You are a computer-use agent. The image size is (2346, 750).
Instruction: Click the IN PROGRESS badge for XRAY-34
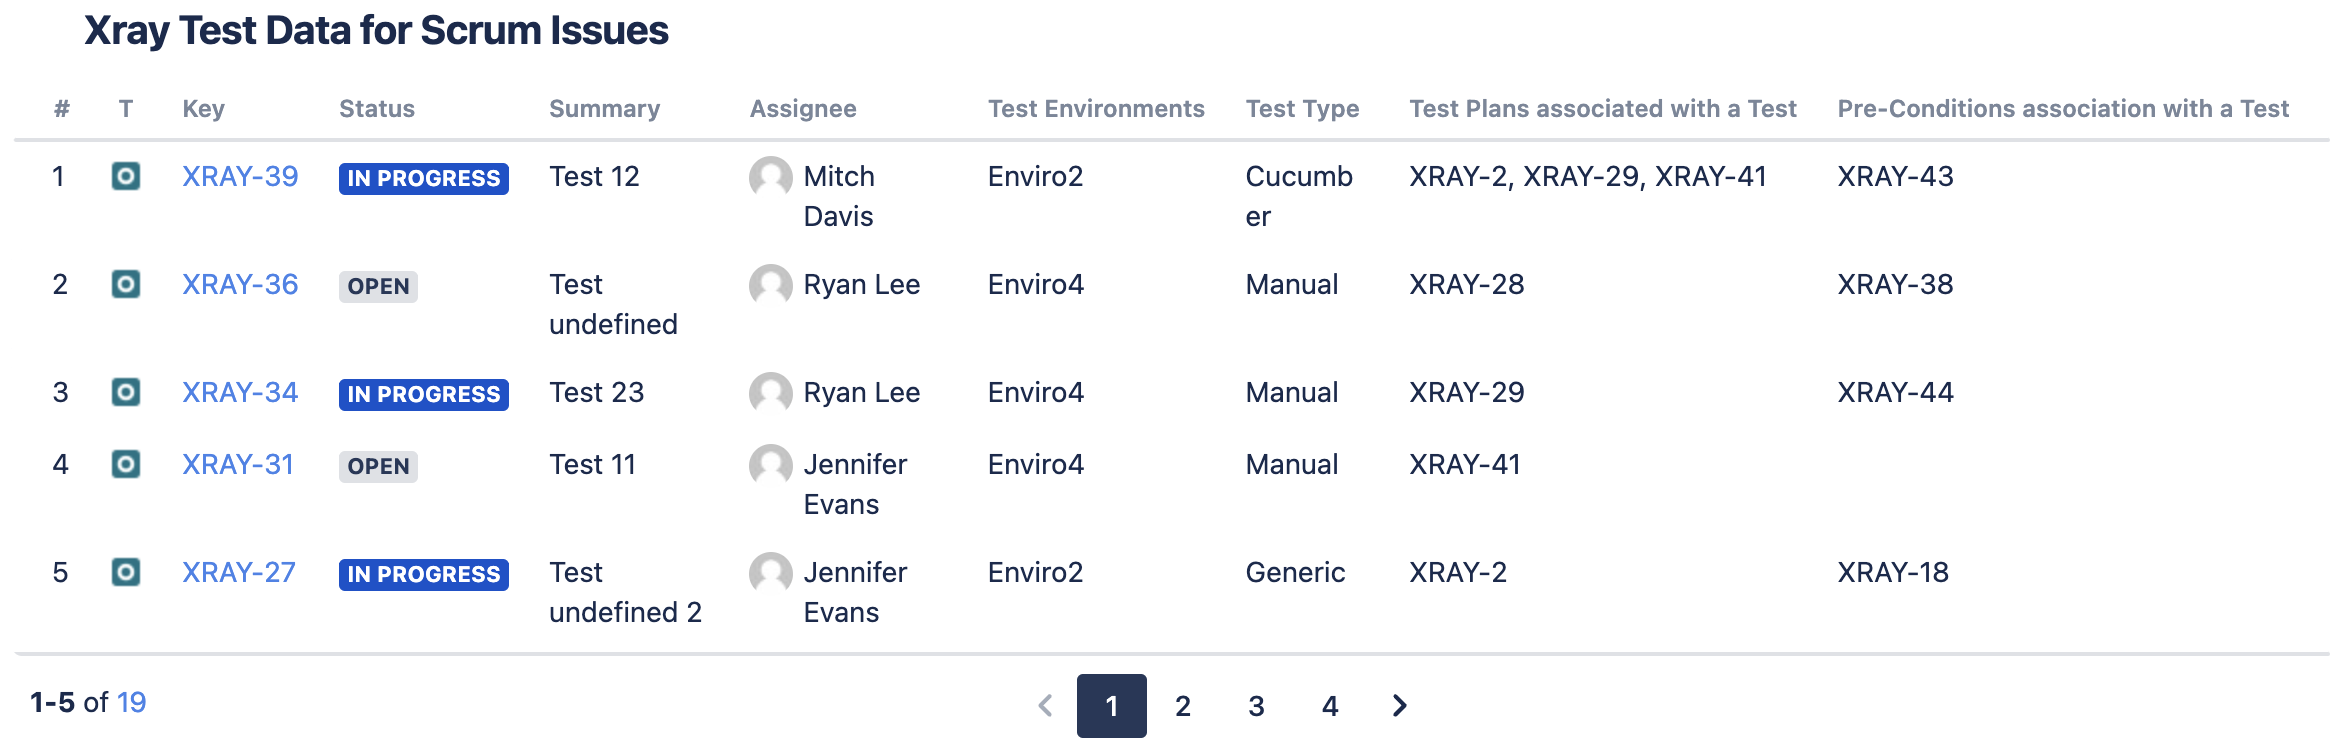423,394
